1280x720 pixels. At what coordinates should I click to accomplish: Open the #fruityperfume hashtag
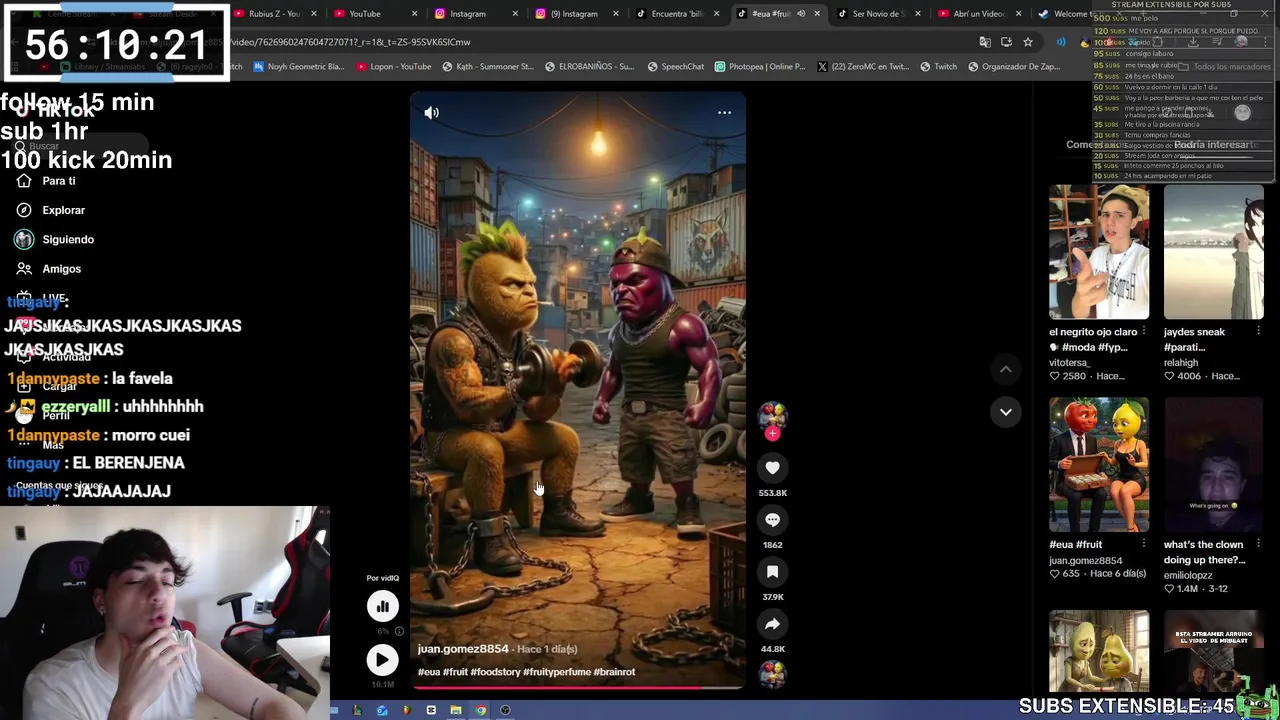[x=557, y=672]
